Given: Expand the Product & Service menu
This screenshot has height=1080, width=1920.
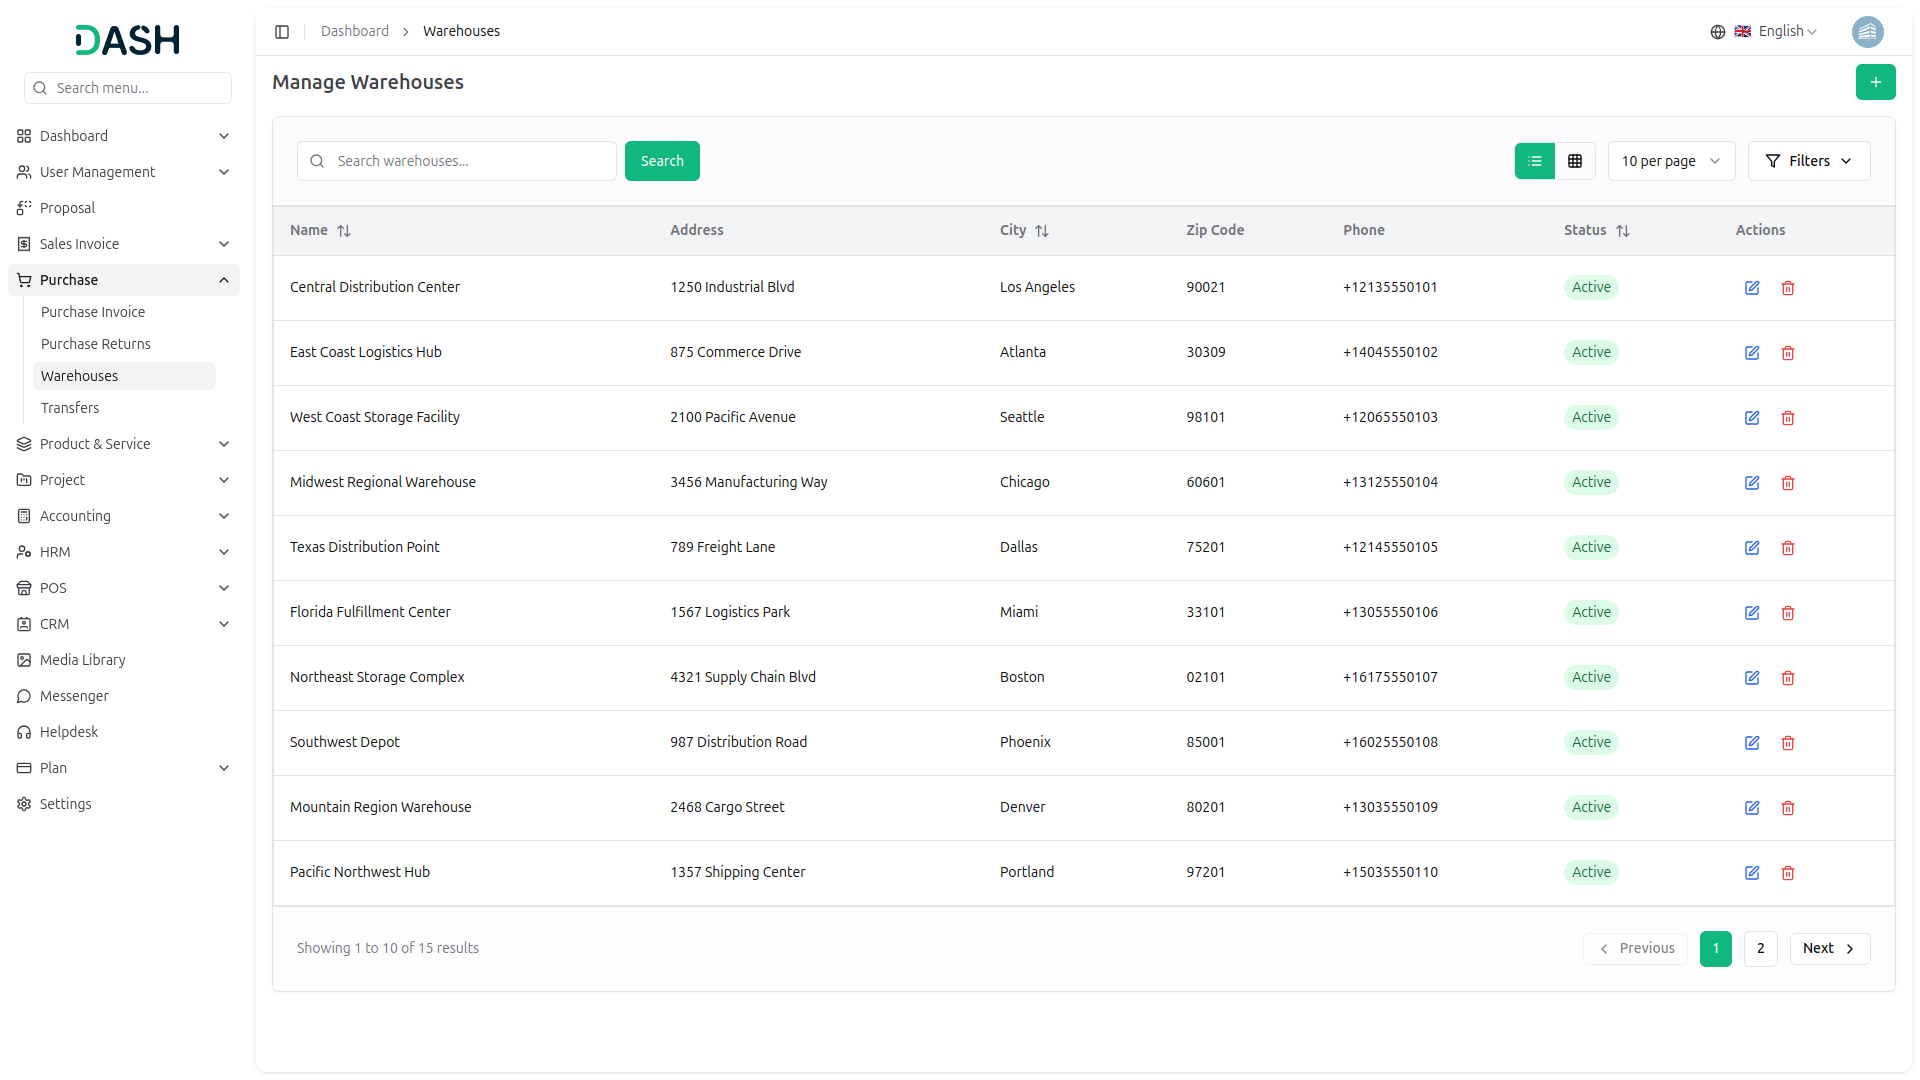Looking at the screenshot, I should (124, 444).
